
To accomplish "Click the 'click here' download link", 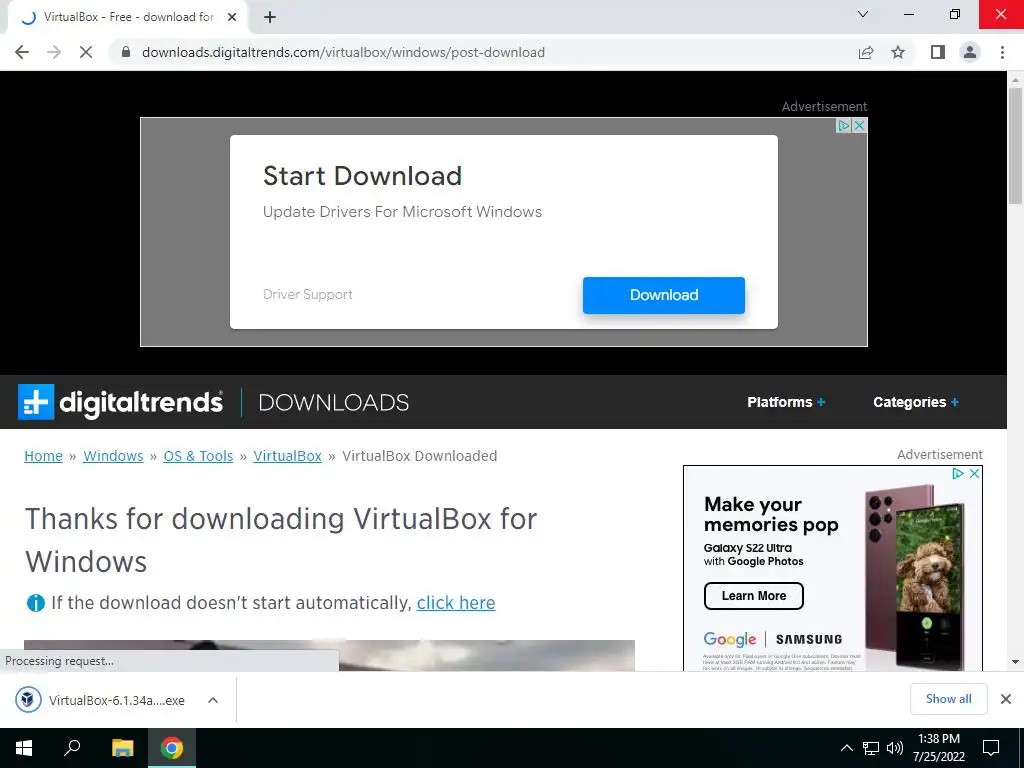I will point(456,603).
